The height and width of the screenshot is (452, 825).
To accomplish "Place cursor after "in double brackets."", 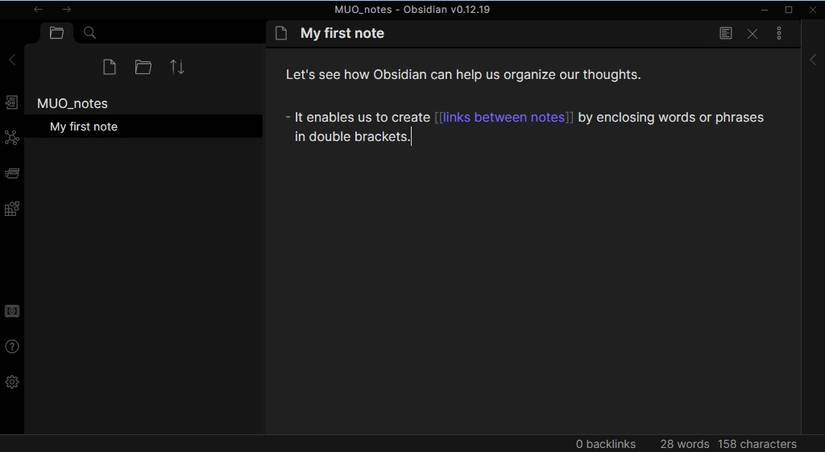I will click(411, 137).
